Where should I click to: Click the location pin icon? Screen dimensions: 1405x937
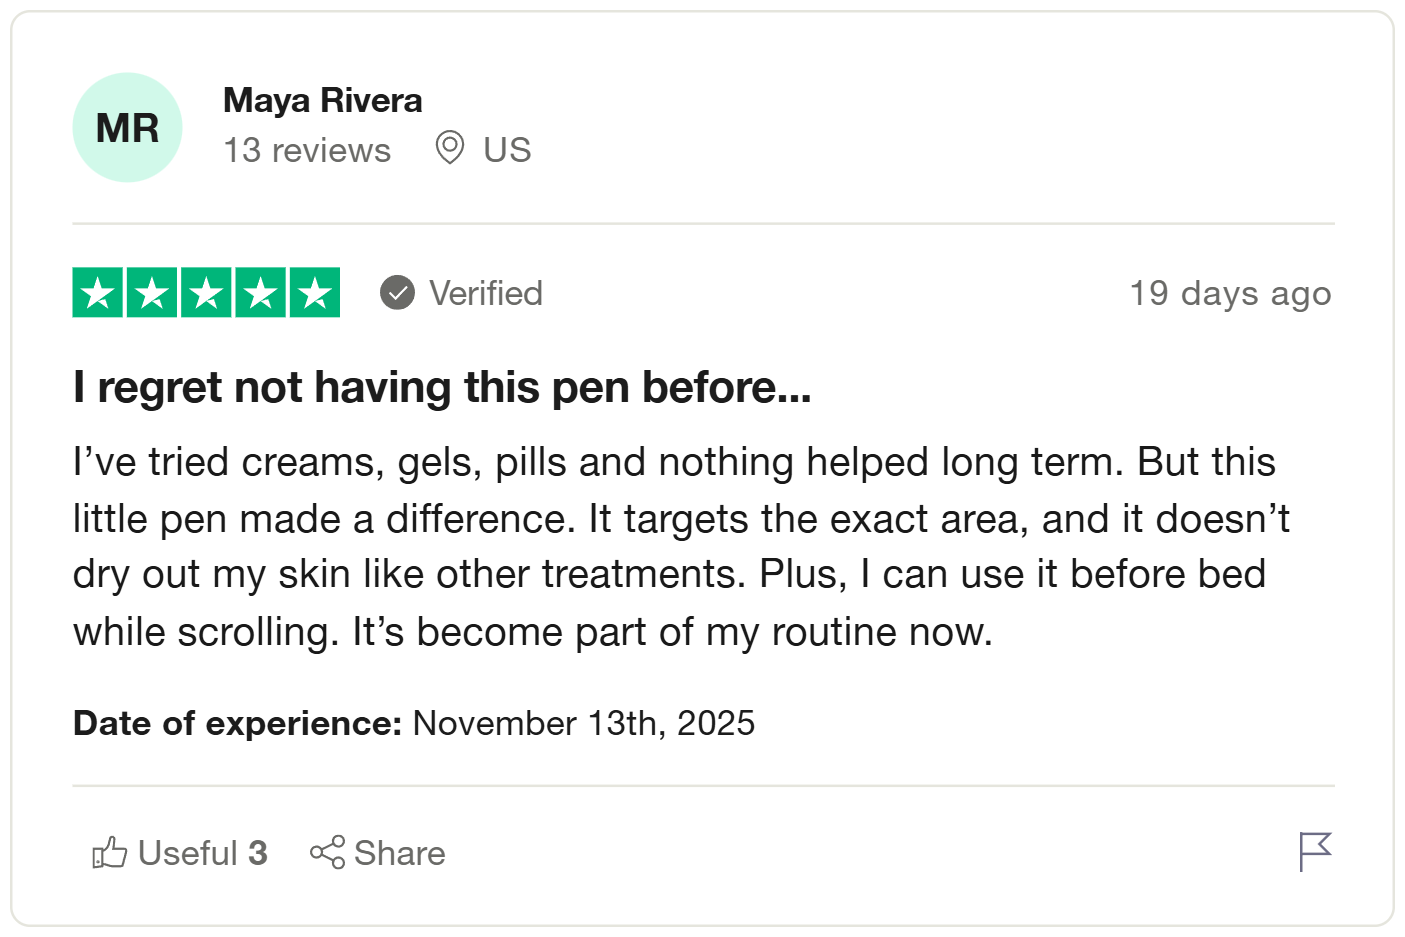tap(450, 148)
